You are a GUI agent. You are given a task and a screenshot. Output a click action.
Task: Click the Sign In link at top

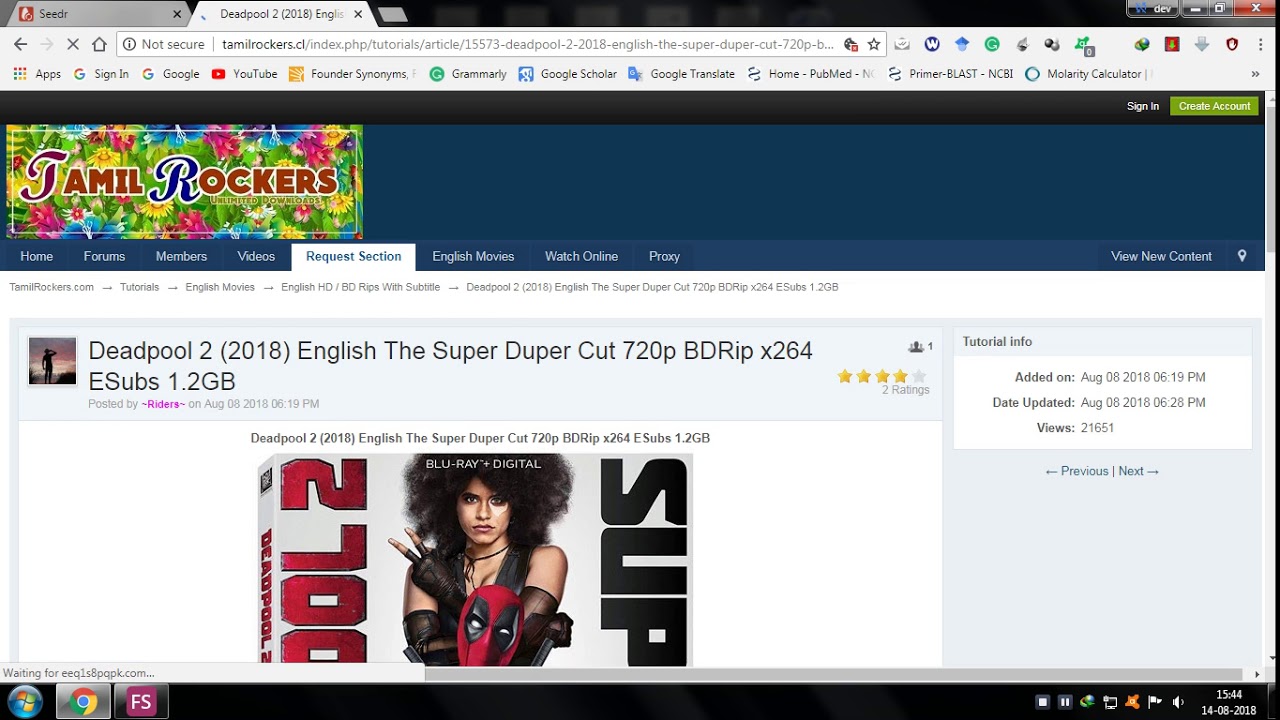1143,106
